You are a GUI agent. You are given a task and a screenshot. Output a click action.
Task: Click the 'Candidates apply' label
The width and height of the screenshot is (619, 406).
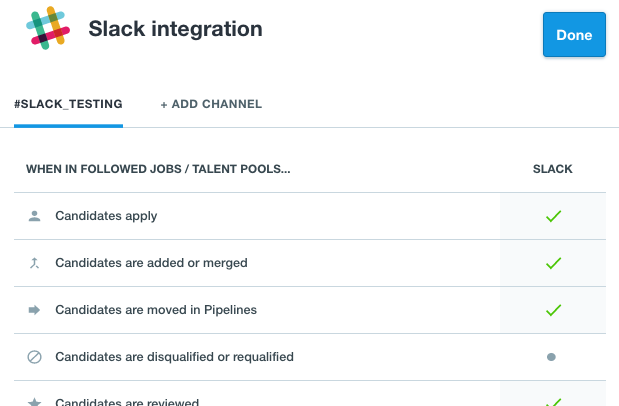106,216
